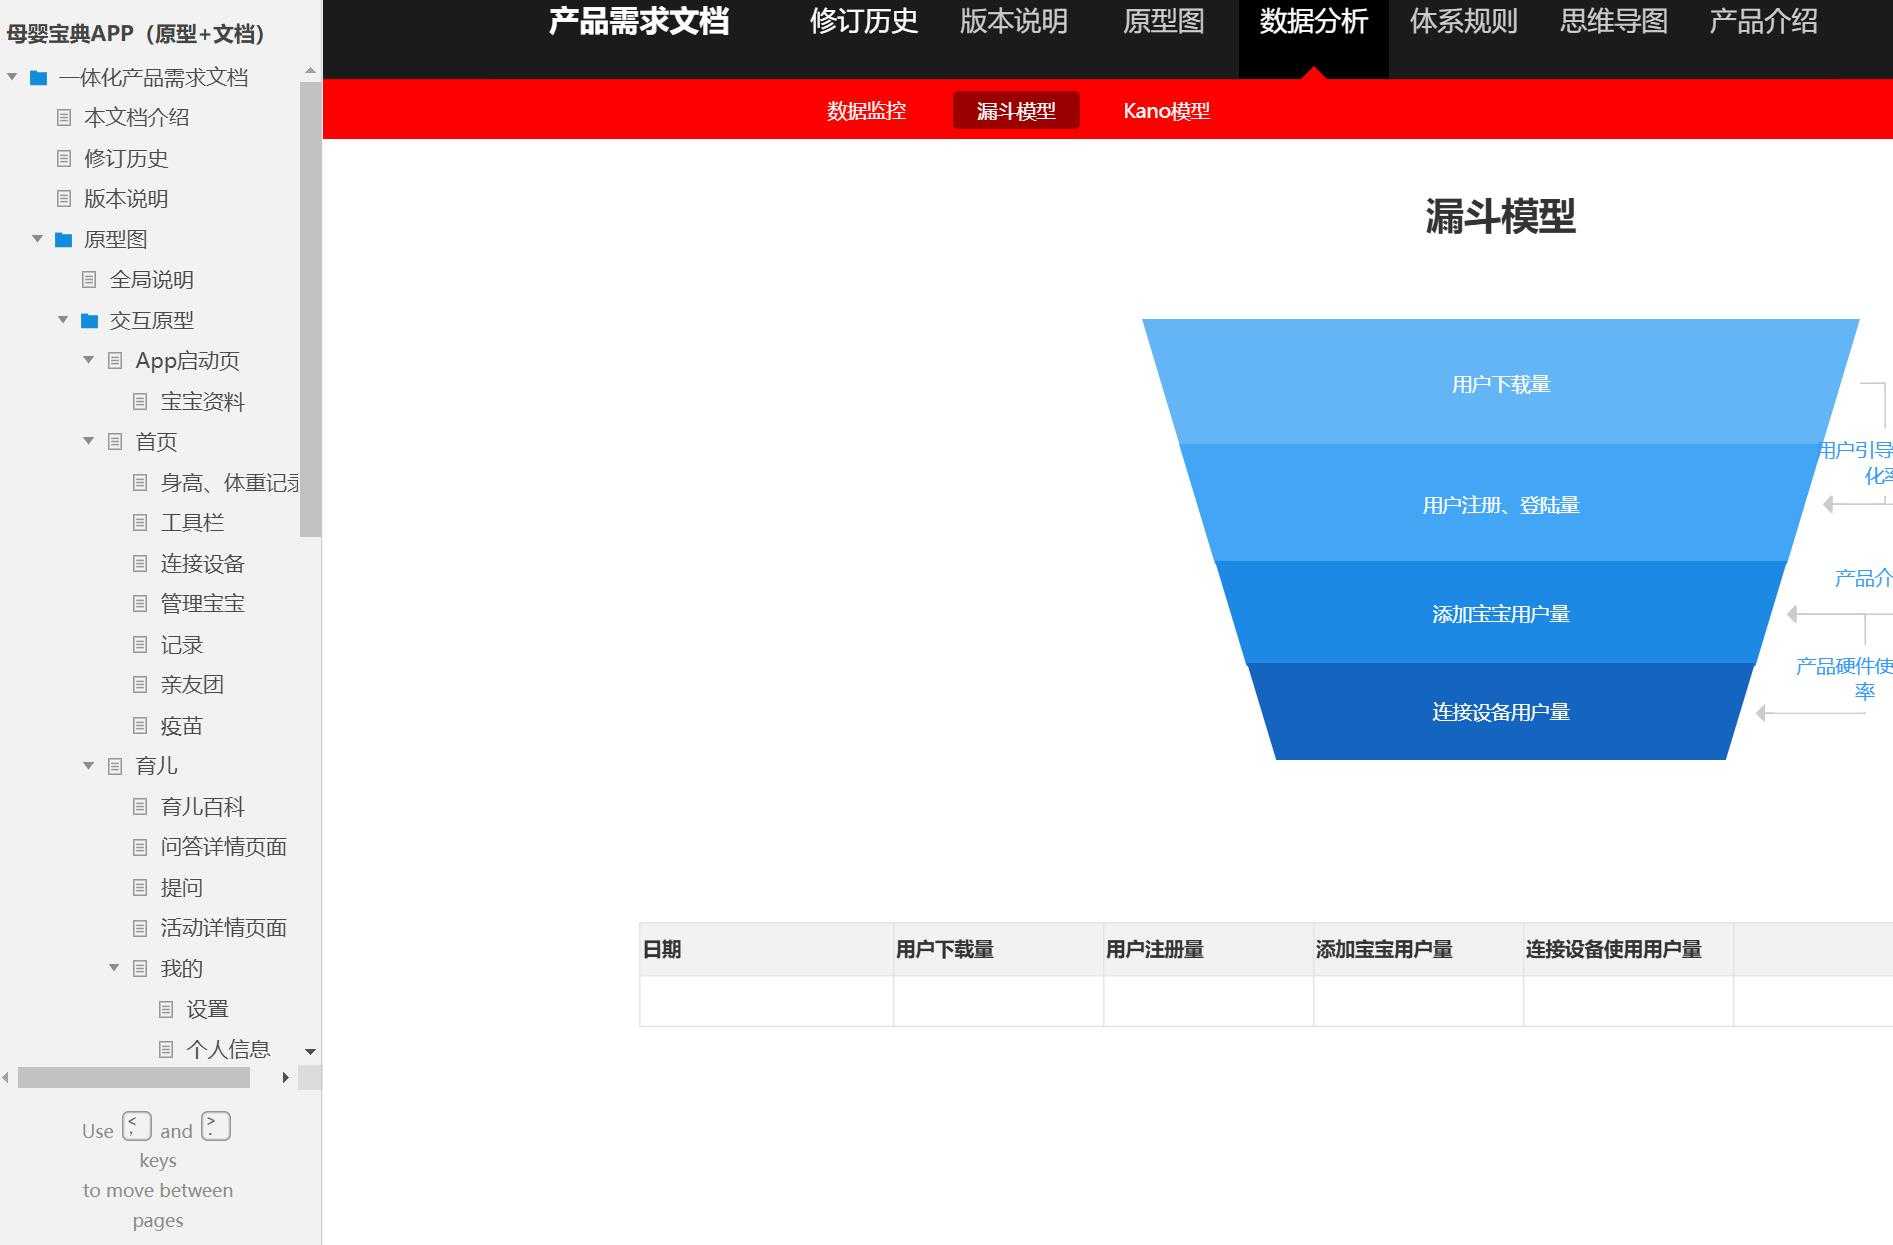Click the page icon next to 管理宝宝
Image resolution: width=1893 pixels, height=1245 pixels.
139,603
